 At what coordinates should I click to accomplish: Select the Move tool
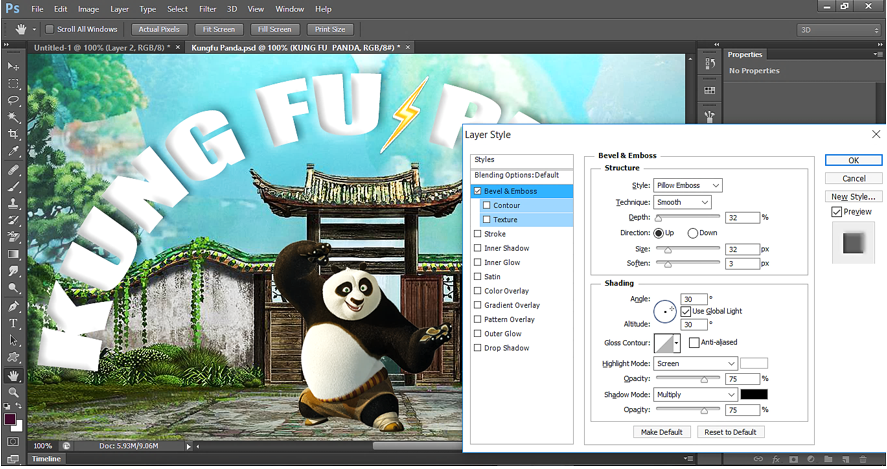pos(13,66)
